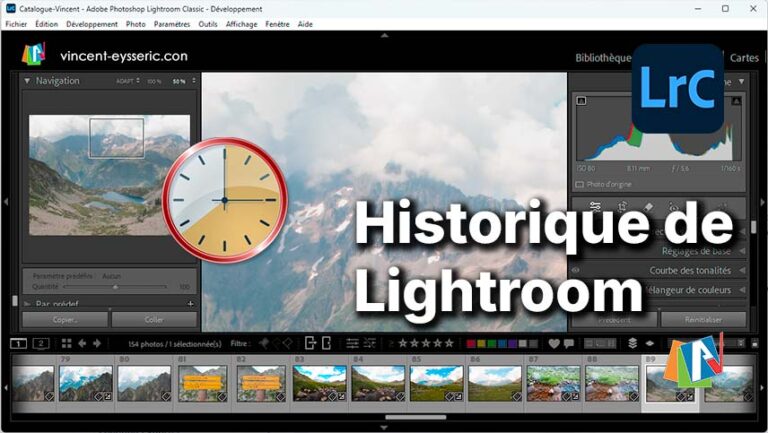Open the Fichier menu

click(16, 24)
